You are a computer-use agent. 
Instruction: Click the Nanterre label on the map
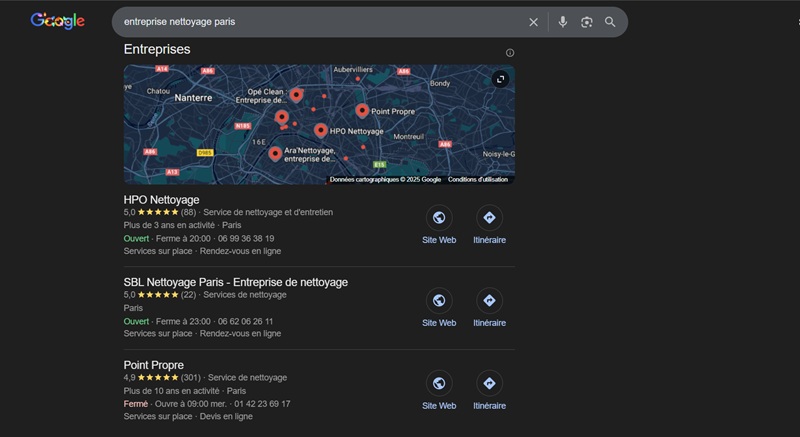pyautogui.click(x=193, y=97)
